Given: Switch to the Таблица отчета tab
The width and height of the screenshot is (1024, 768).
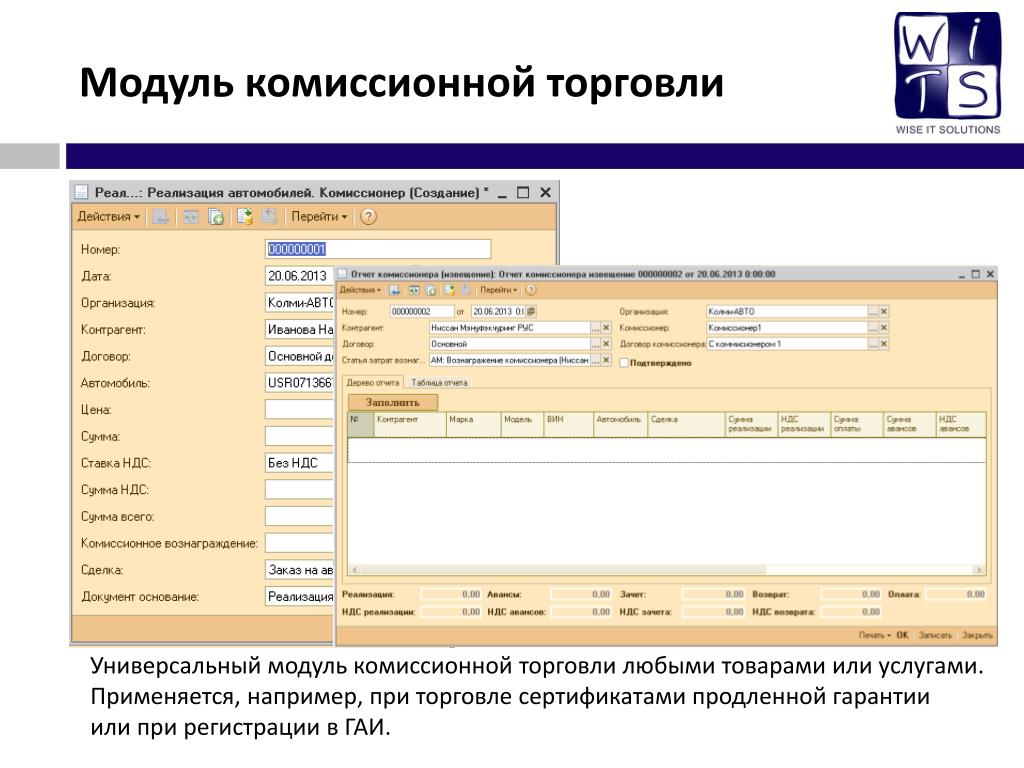Looking at the screenshot, I should (x=440, y=383).
